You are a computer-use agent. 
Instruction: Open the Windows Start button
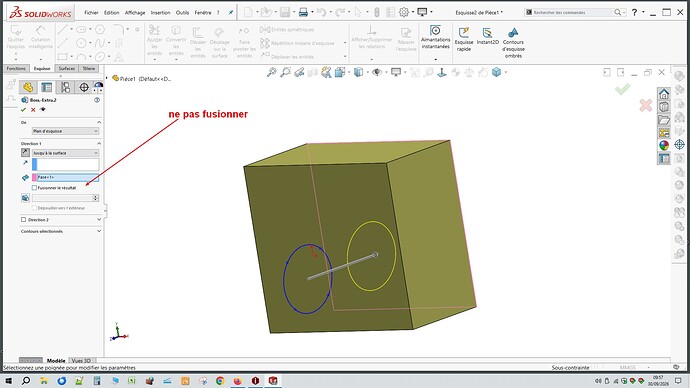[x=8, y=381]
